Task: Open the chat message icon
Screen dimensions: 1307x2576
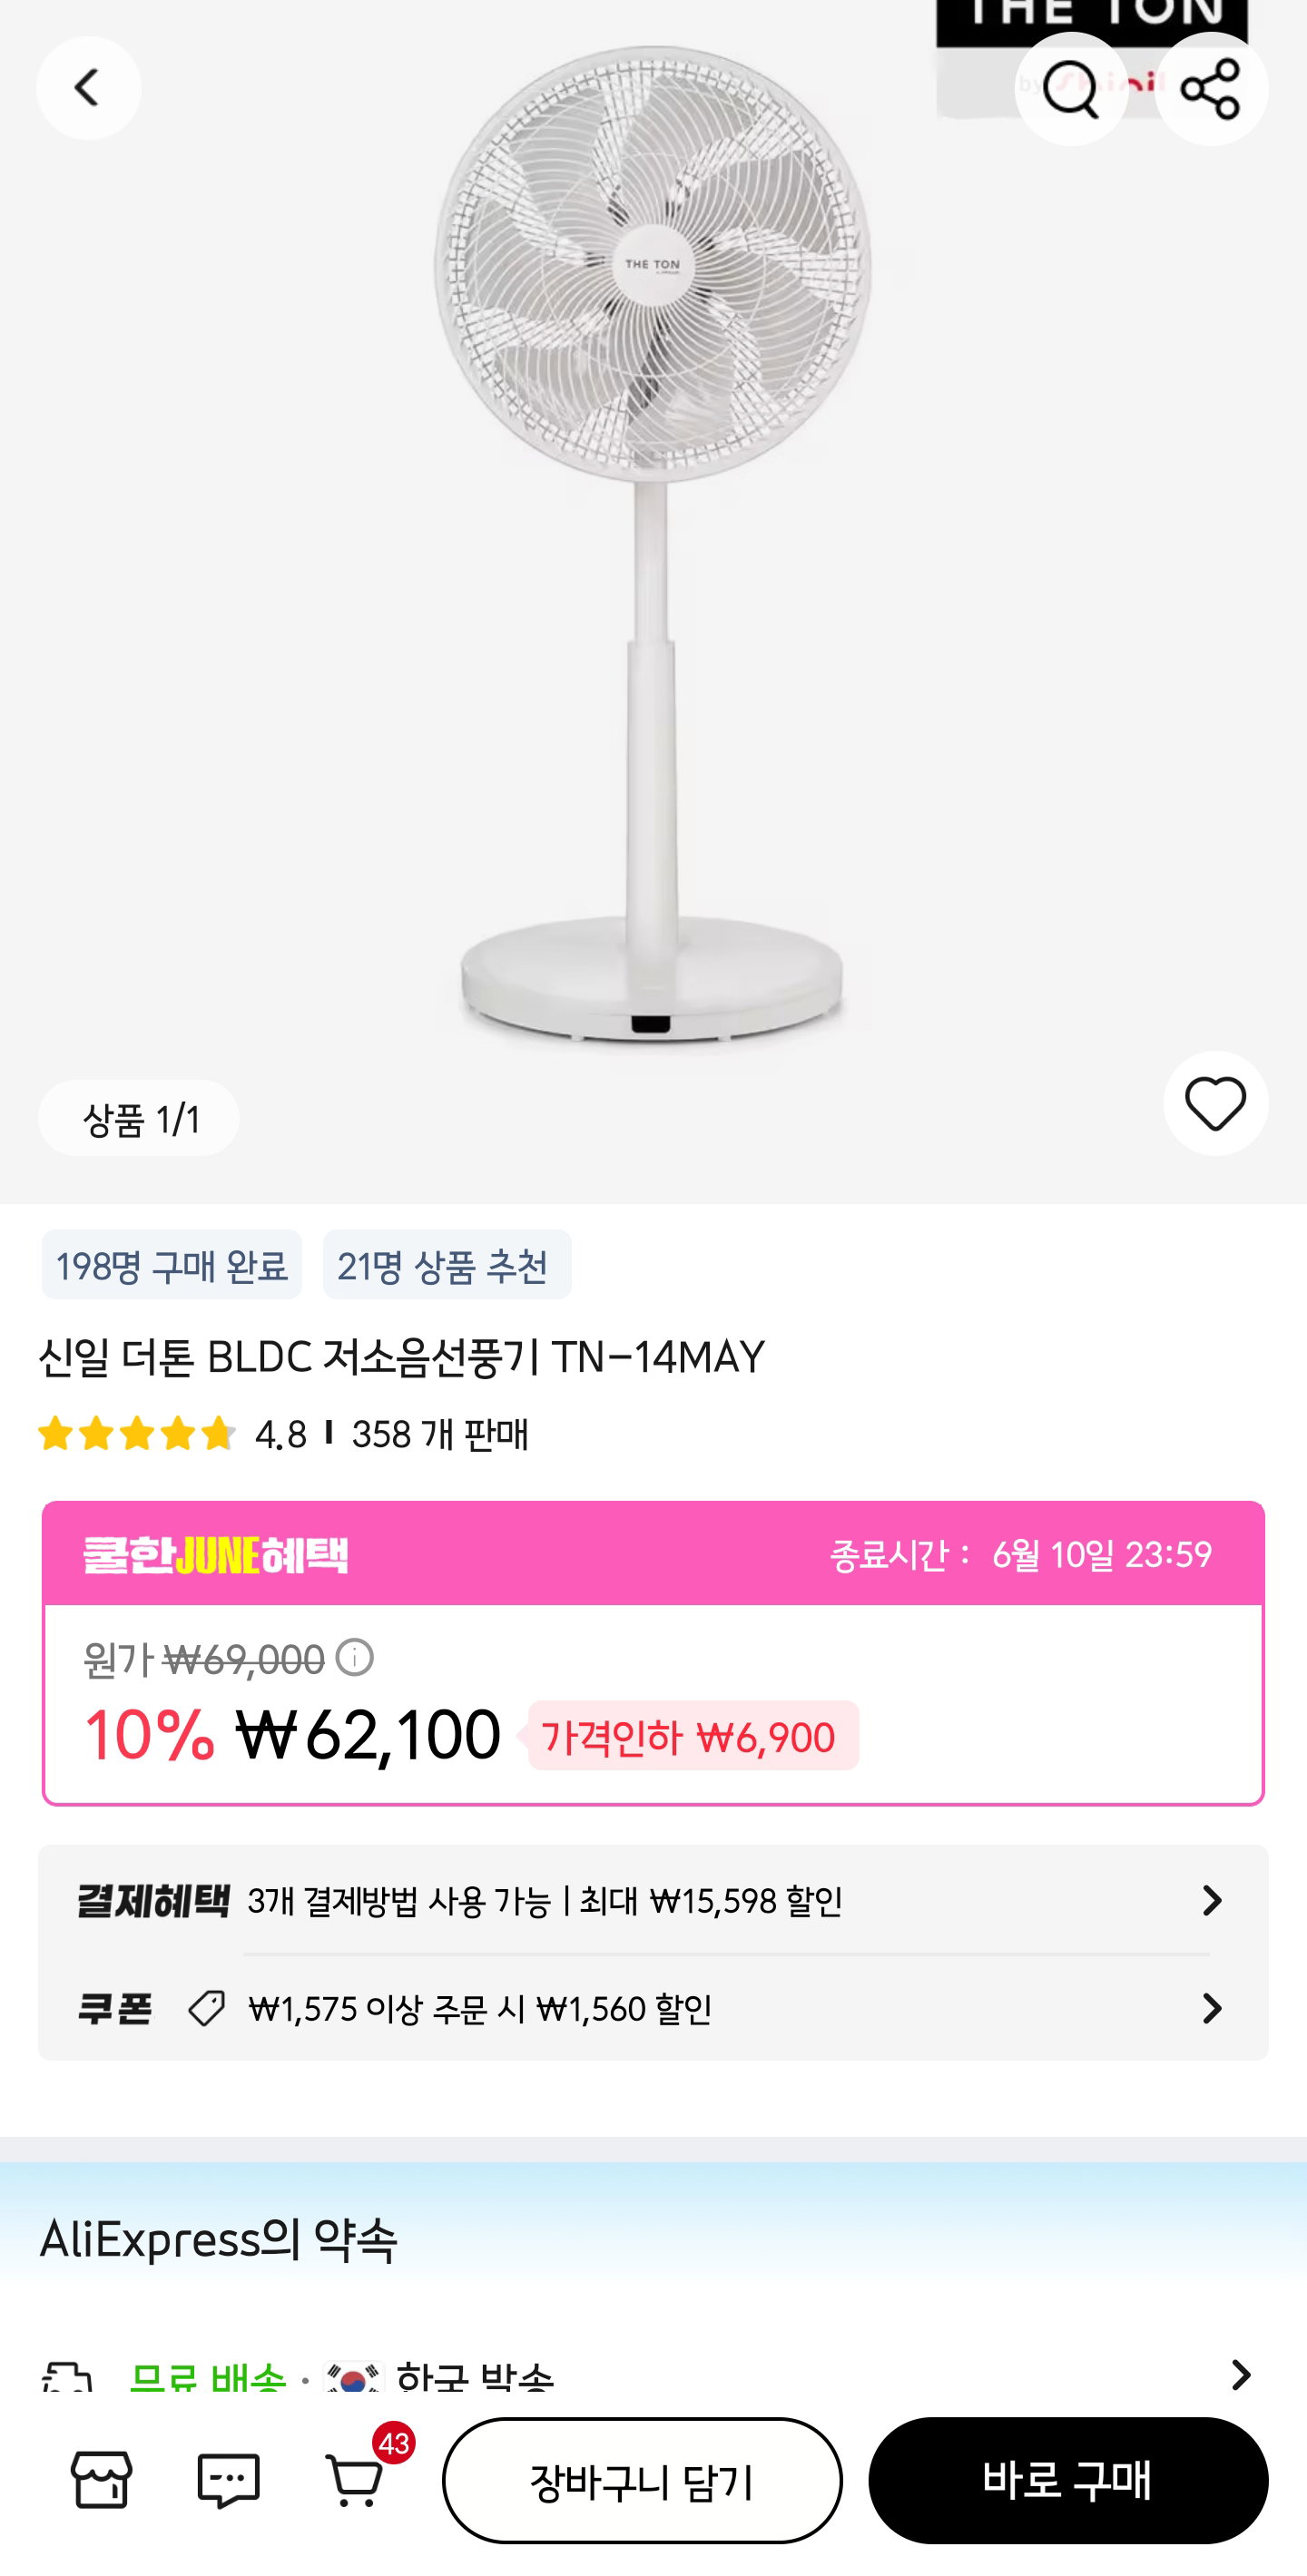Action: [x=228, y=2480]
